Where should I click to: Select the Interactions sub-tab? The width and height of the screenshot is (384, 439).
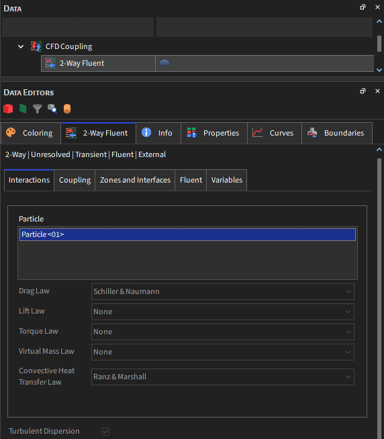(29, 180)
